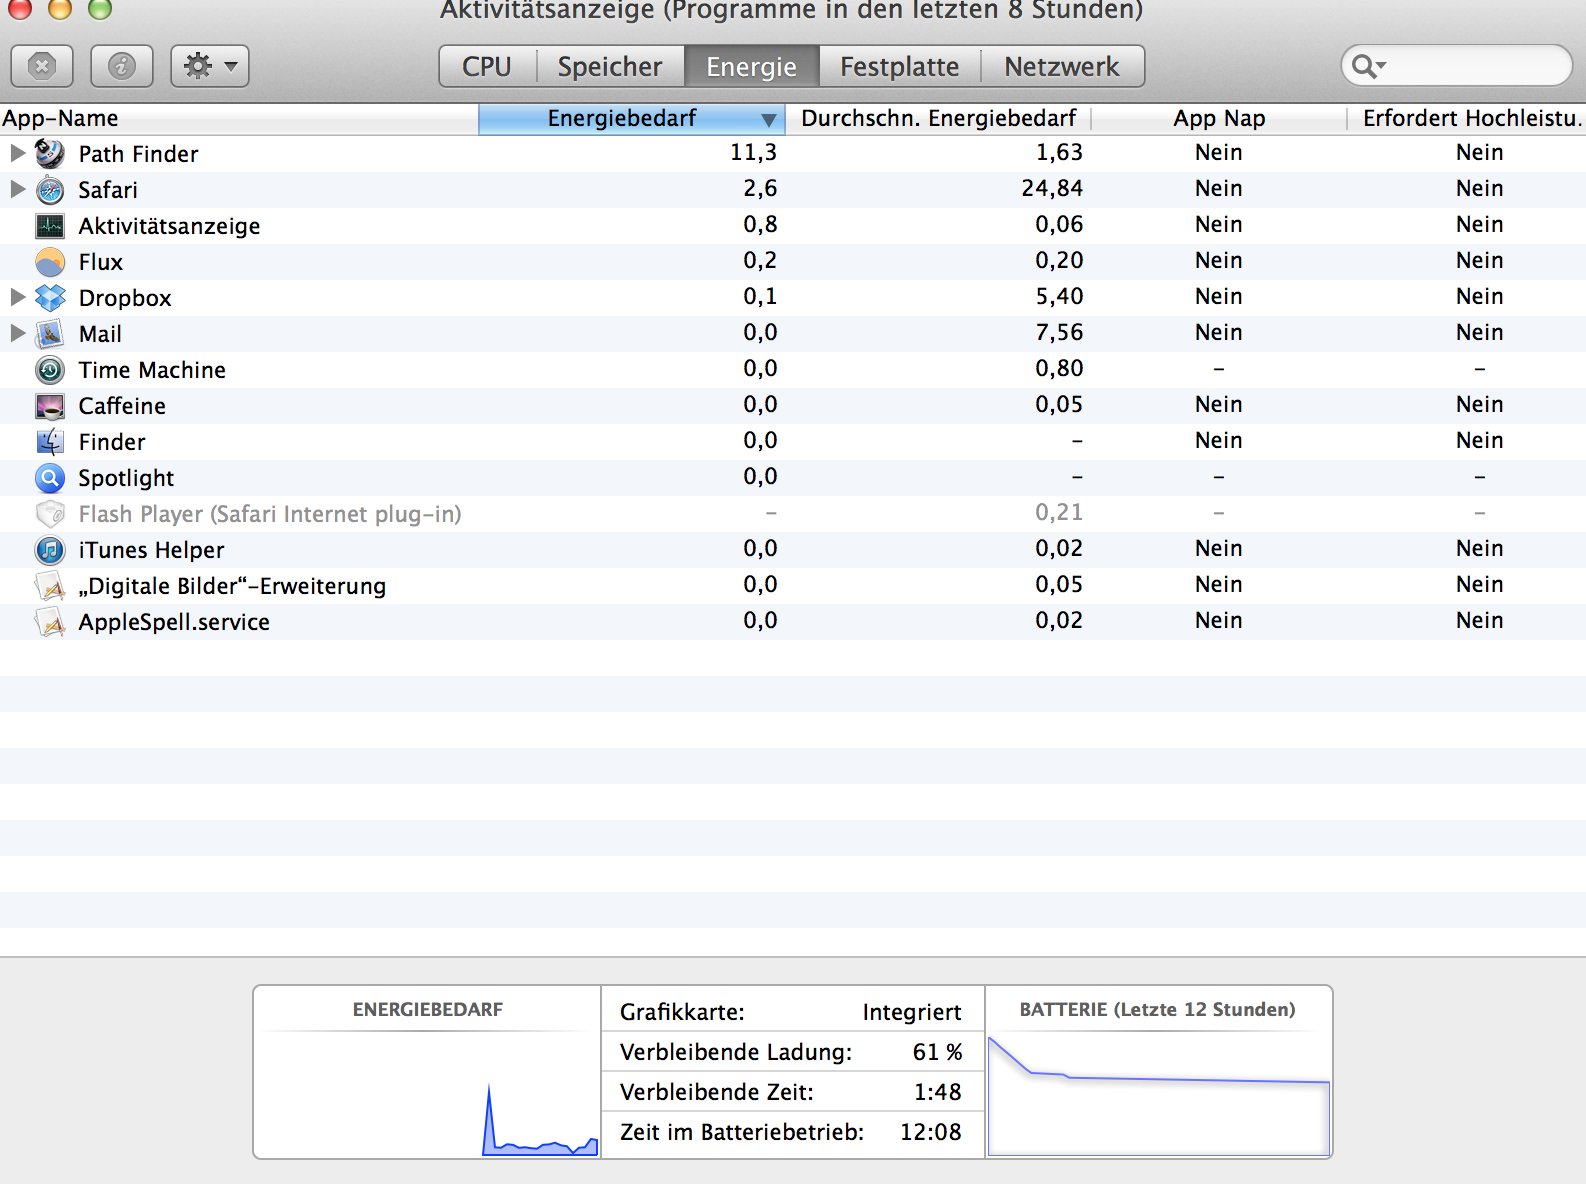Viewport: 1586px width, 1184px height.
Task: Sort by the Energiebedarf column header
Action: pyautogui.click(x=632, y=119)
